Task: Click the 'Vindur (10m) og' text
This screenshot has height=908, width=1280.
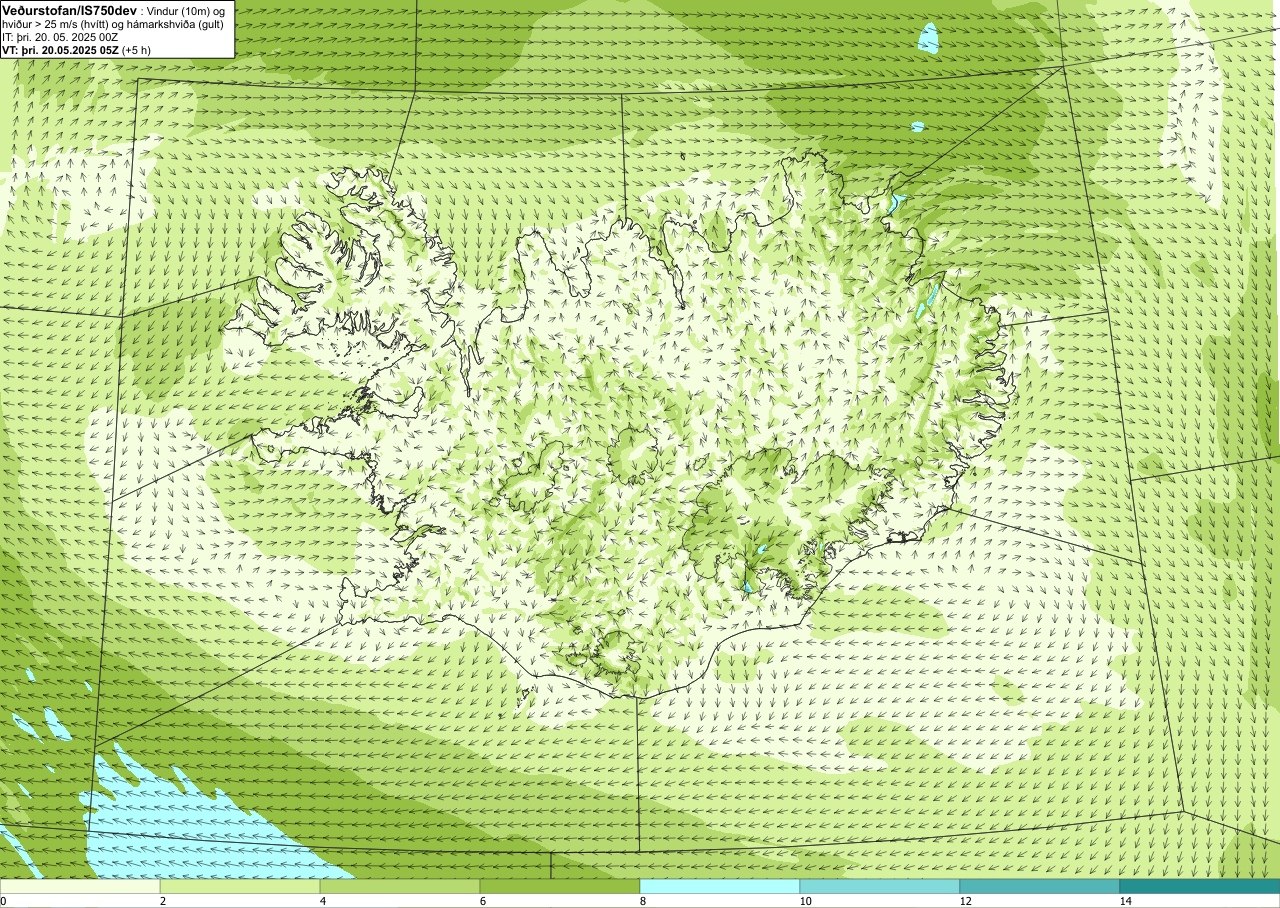Action: pyautogui.click(x=188, y=11)
